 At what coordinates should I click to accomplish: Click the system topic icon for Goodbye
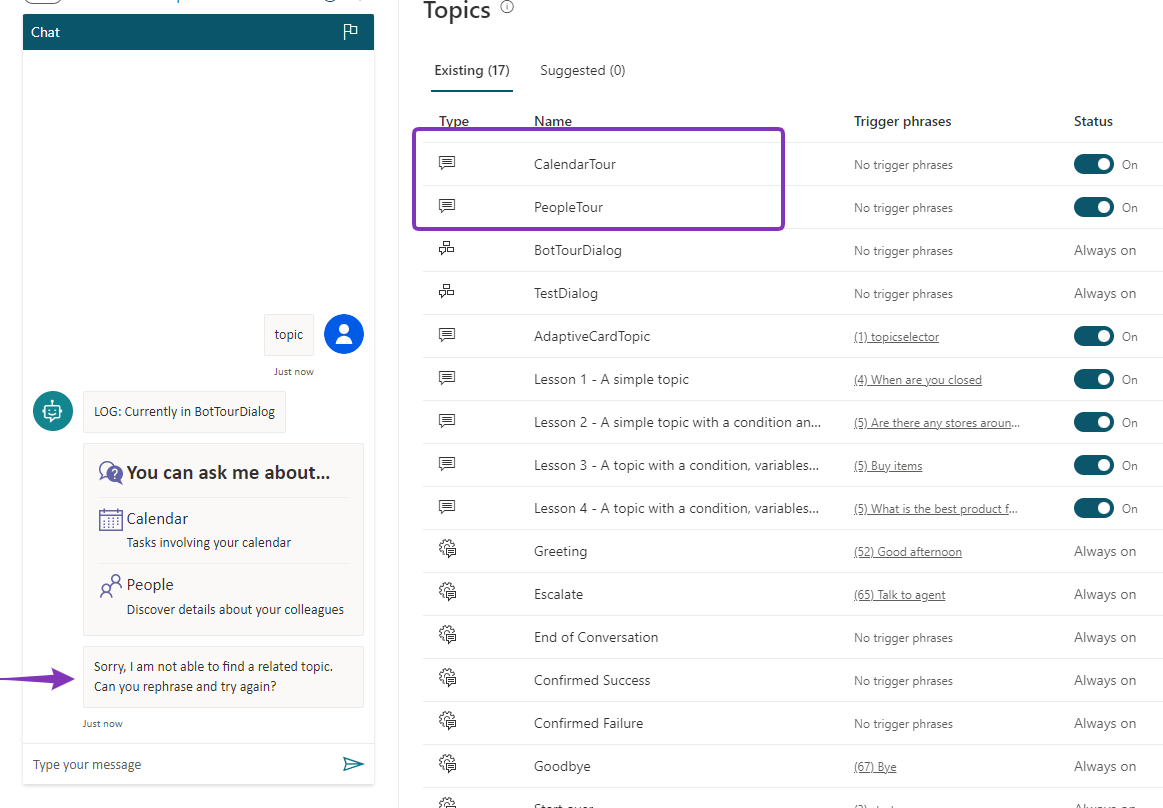pos(447,764)
